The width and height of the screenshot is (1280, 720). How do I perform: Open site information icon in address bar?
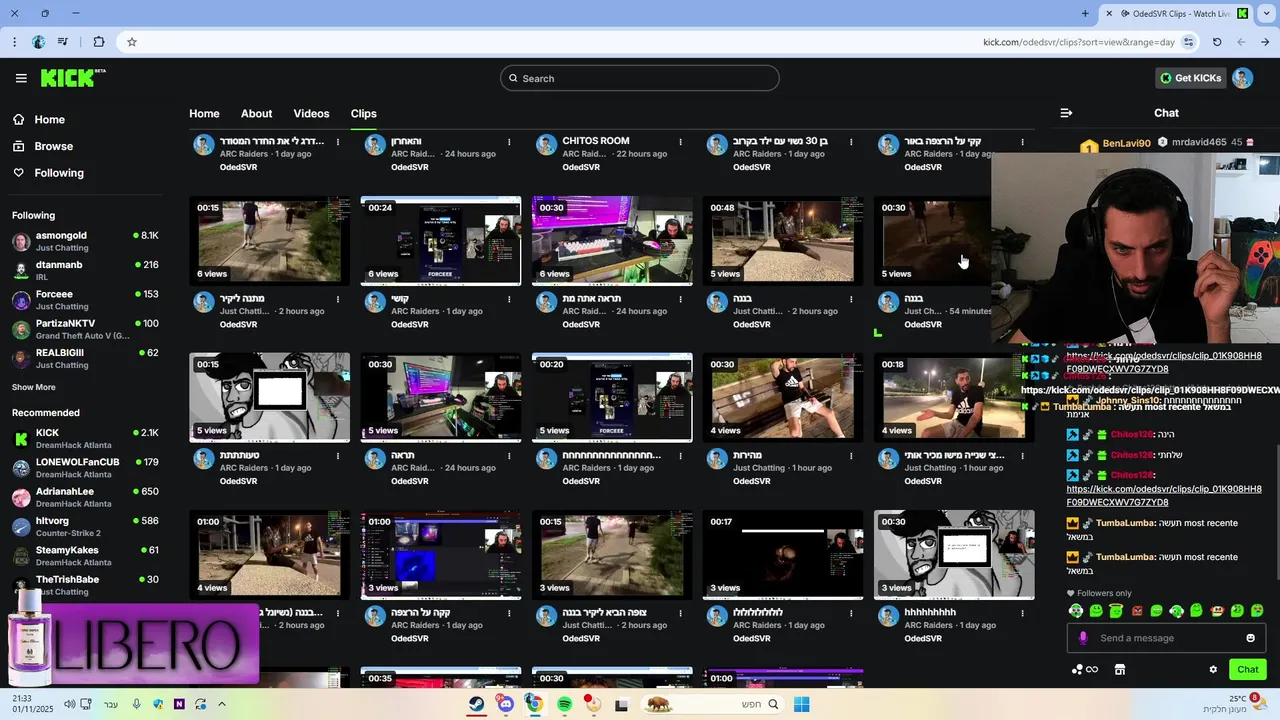pos(1188,42)
